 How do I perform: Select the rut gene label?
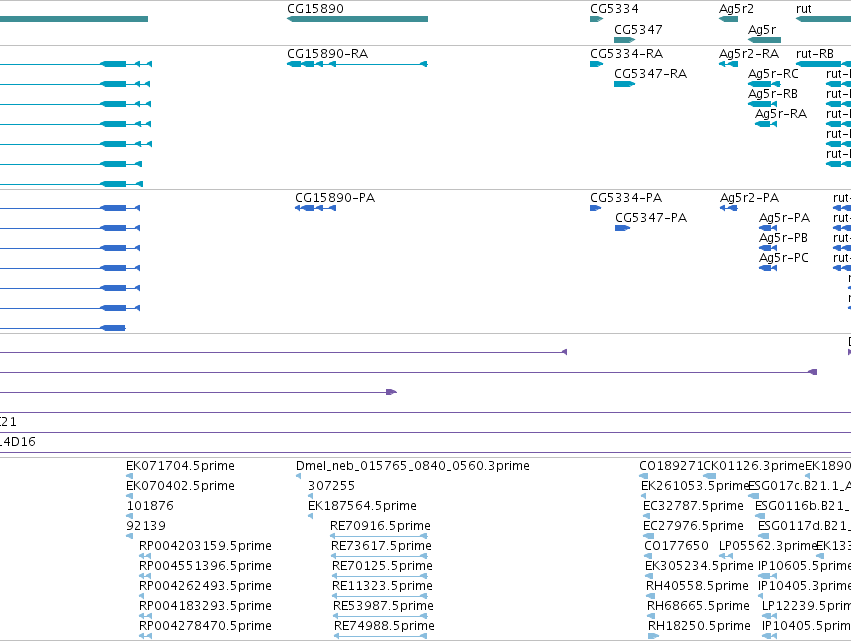pyautogui.click(x=804, y=9)
